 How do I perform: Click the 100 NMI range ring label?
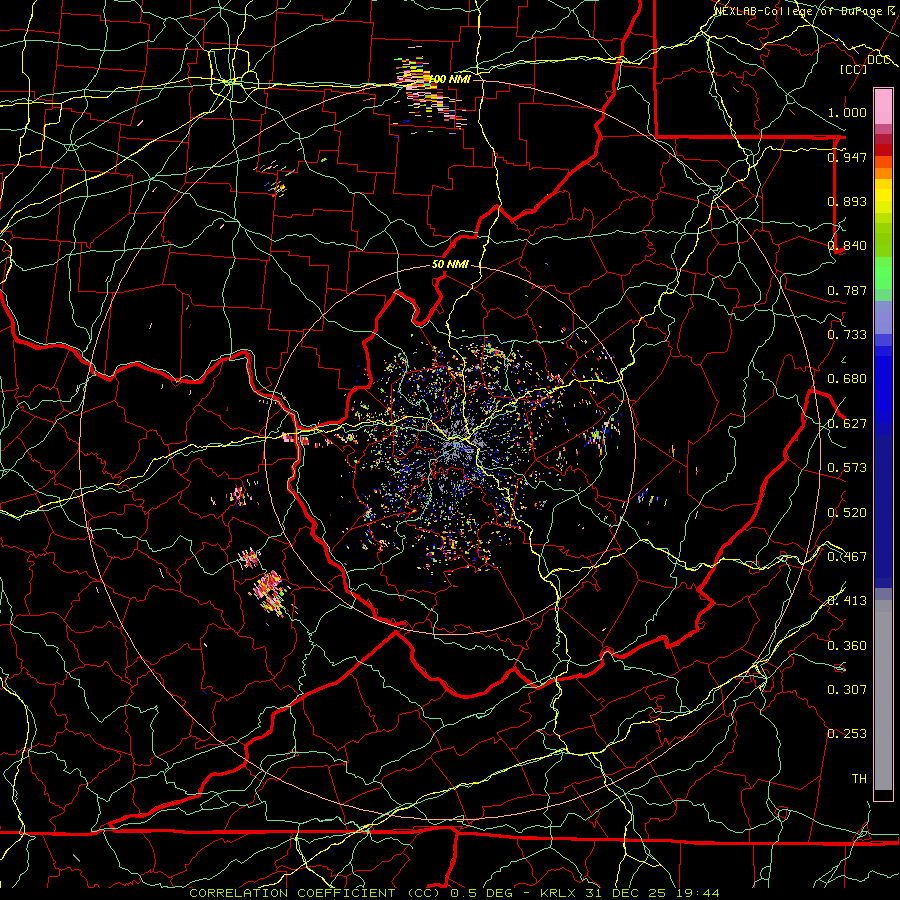(449, 79)
